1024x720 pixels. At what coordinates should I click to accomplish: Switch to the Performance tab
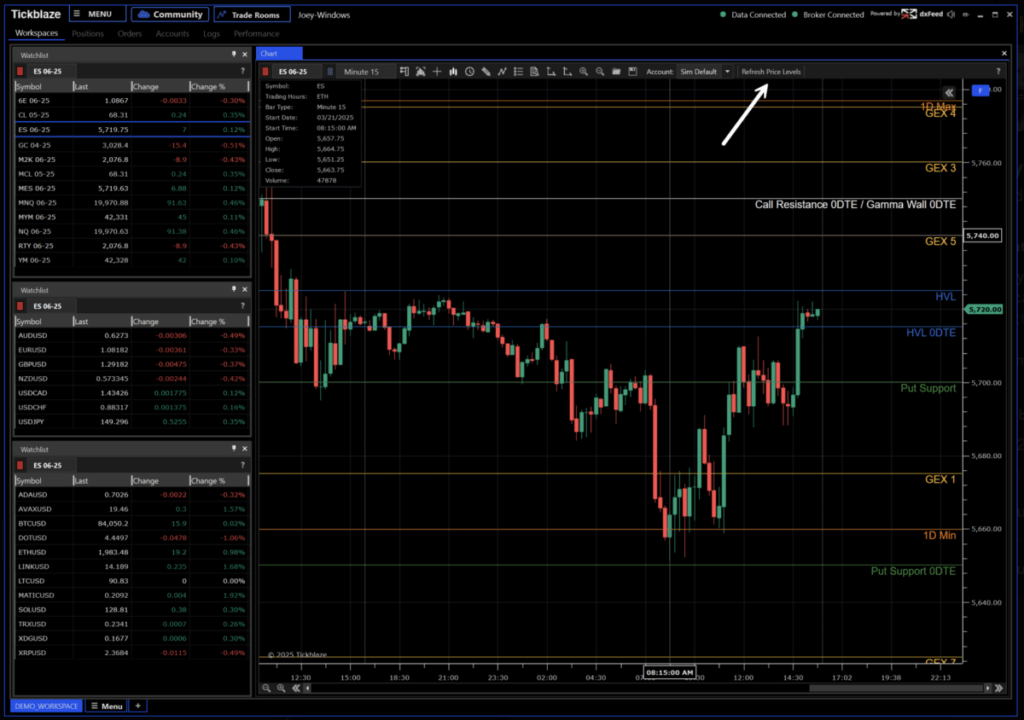point(257,34)
